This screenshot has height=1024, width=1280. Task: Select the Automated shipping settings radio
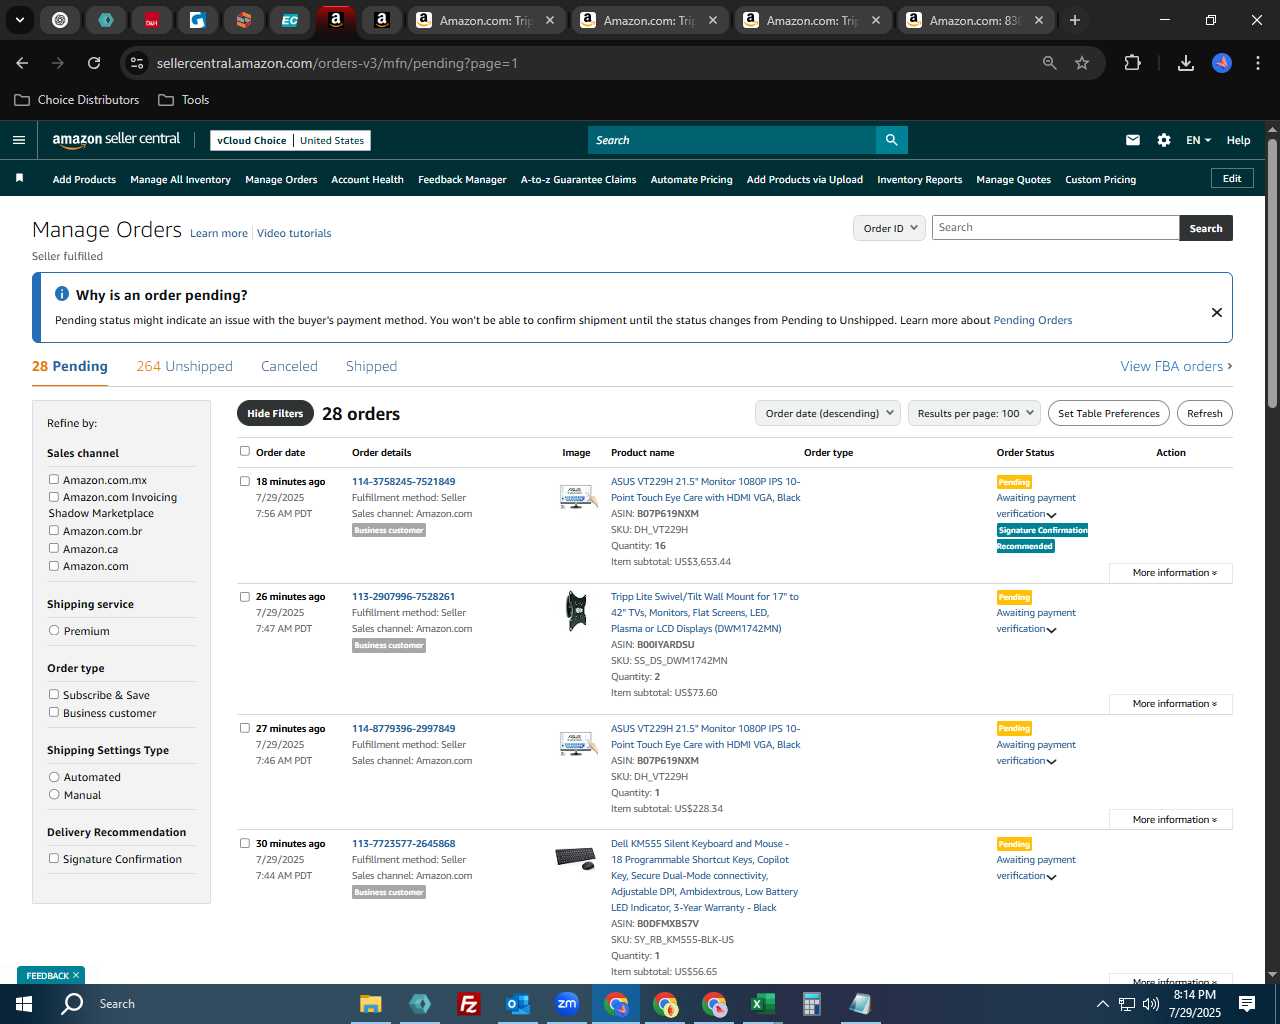point(54,777)
